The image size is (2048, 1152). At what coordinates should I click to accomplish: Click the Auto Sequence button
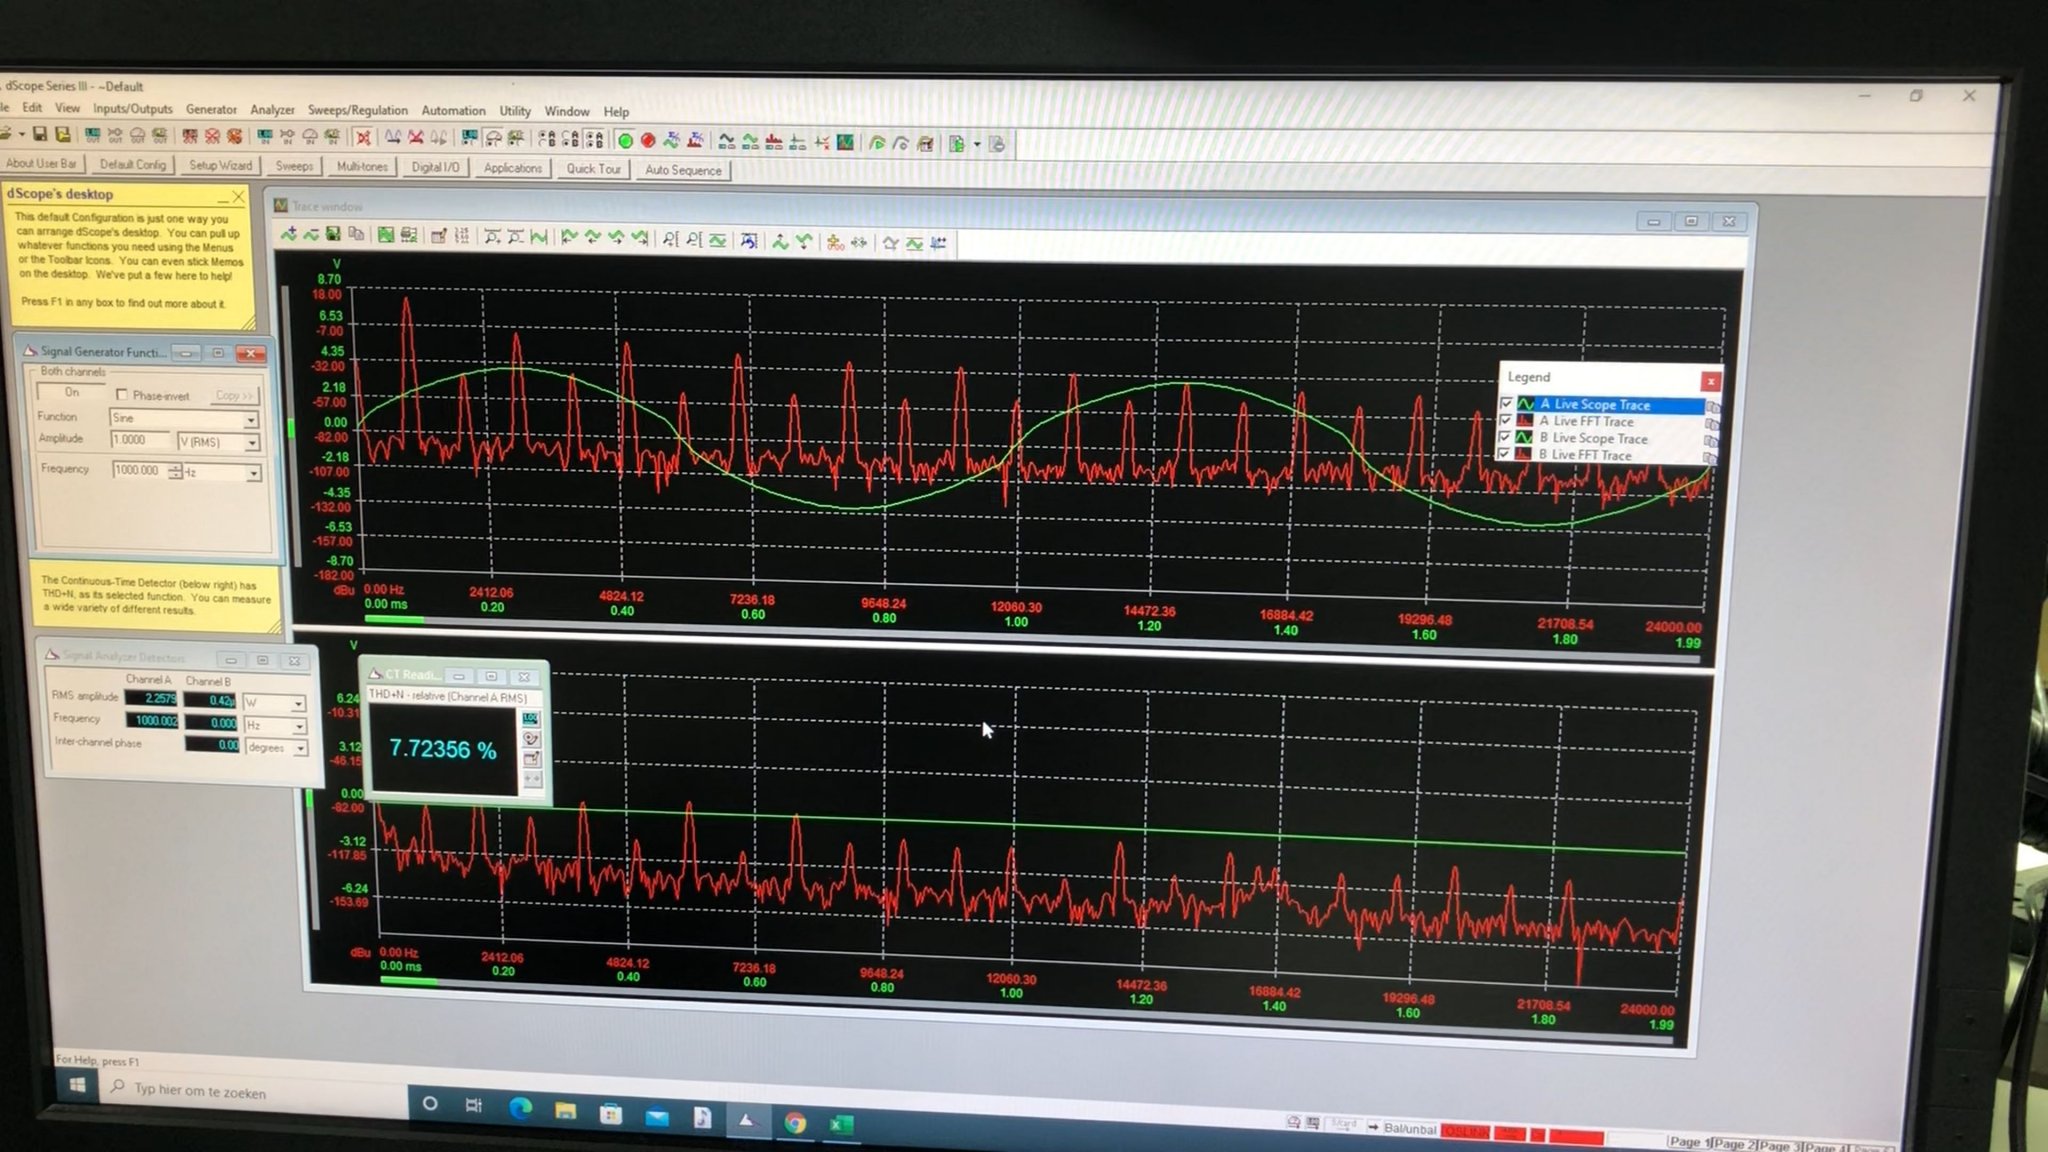tap(683, 170)
